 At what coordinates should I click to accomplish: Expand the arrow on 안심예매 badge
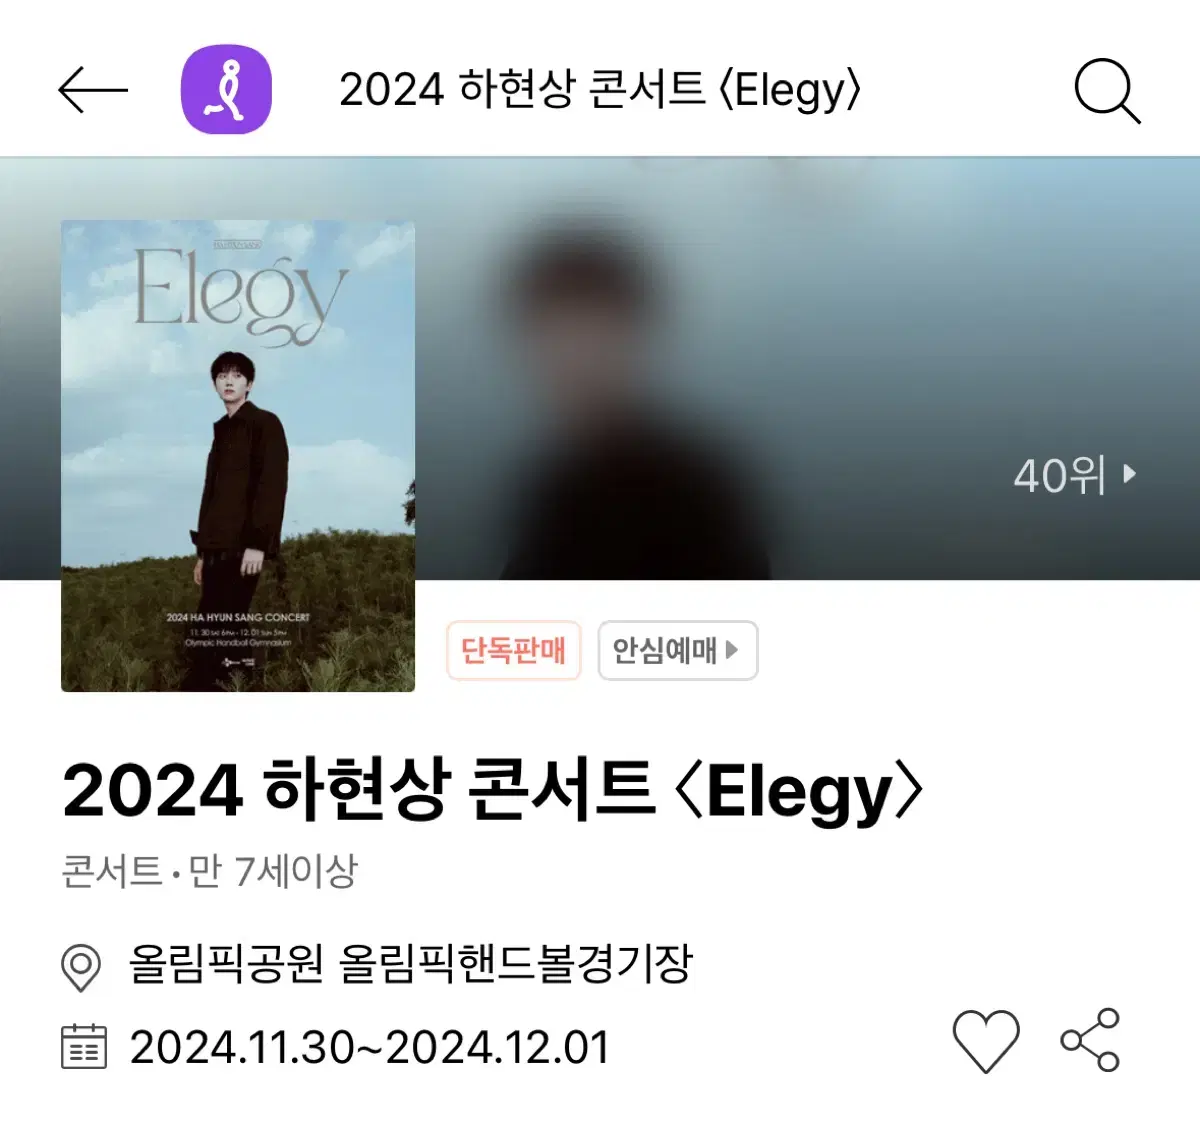point(732,650)
